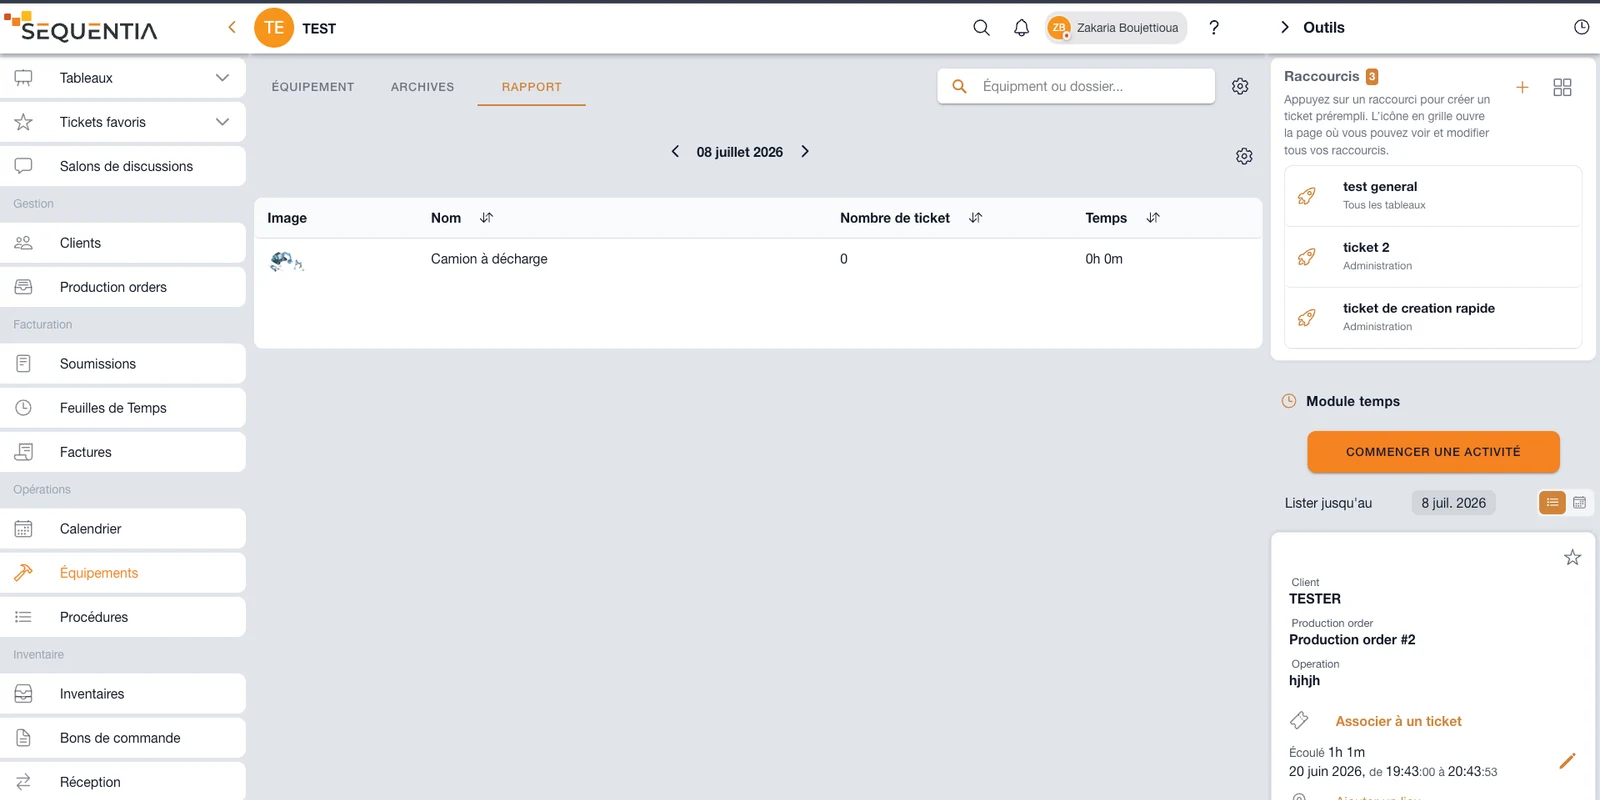Image resolution: width=1600 pixels, height=800 pixels.
Task: Open Factures in sidebar
Action: coord(123,452)
